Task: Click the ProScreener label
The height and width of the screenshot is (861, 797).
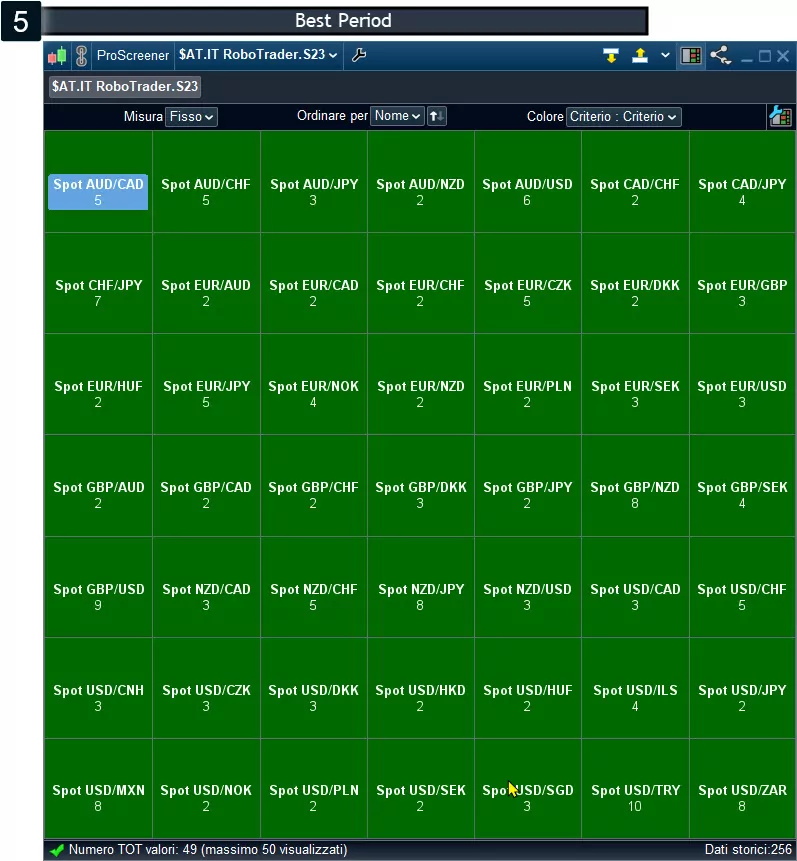Action: pyautogui.click(x=133, y=55)
